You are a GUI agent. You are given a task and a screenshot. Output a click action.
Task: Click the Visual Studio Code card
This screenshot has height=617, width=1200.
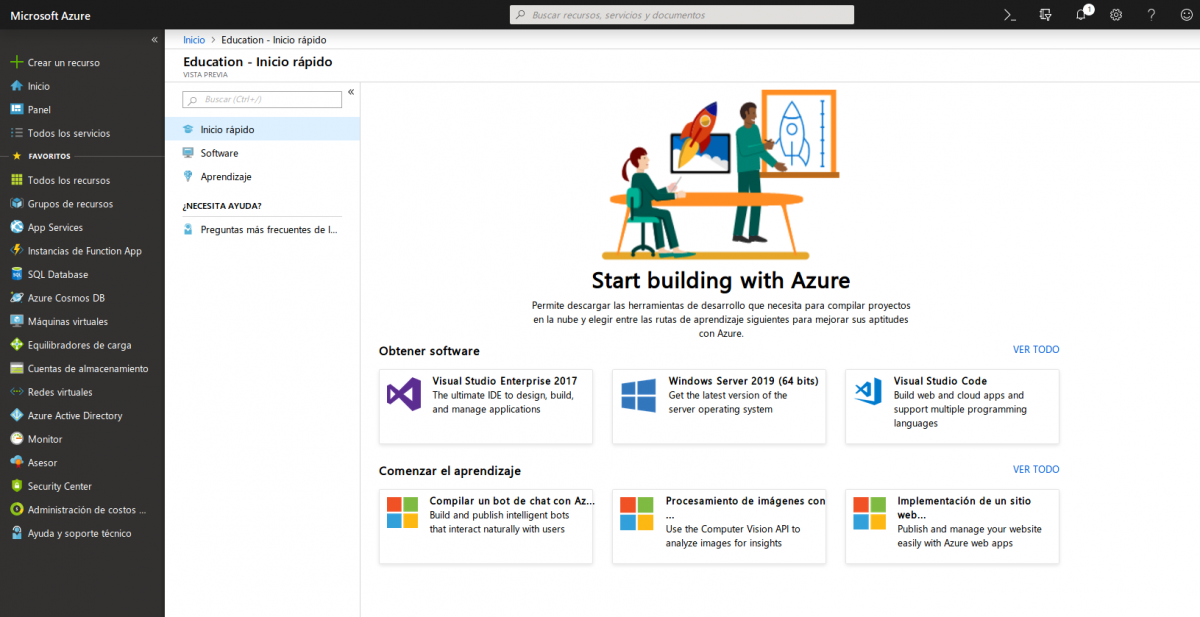point(951,408)
